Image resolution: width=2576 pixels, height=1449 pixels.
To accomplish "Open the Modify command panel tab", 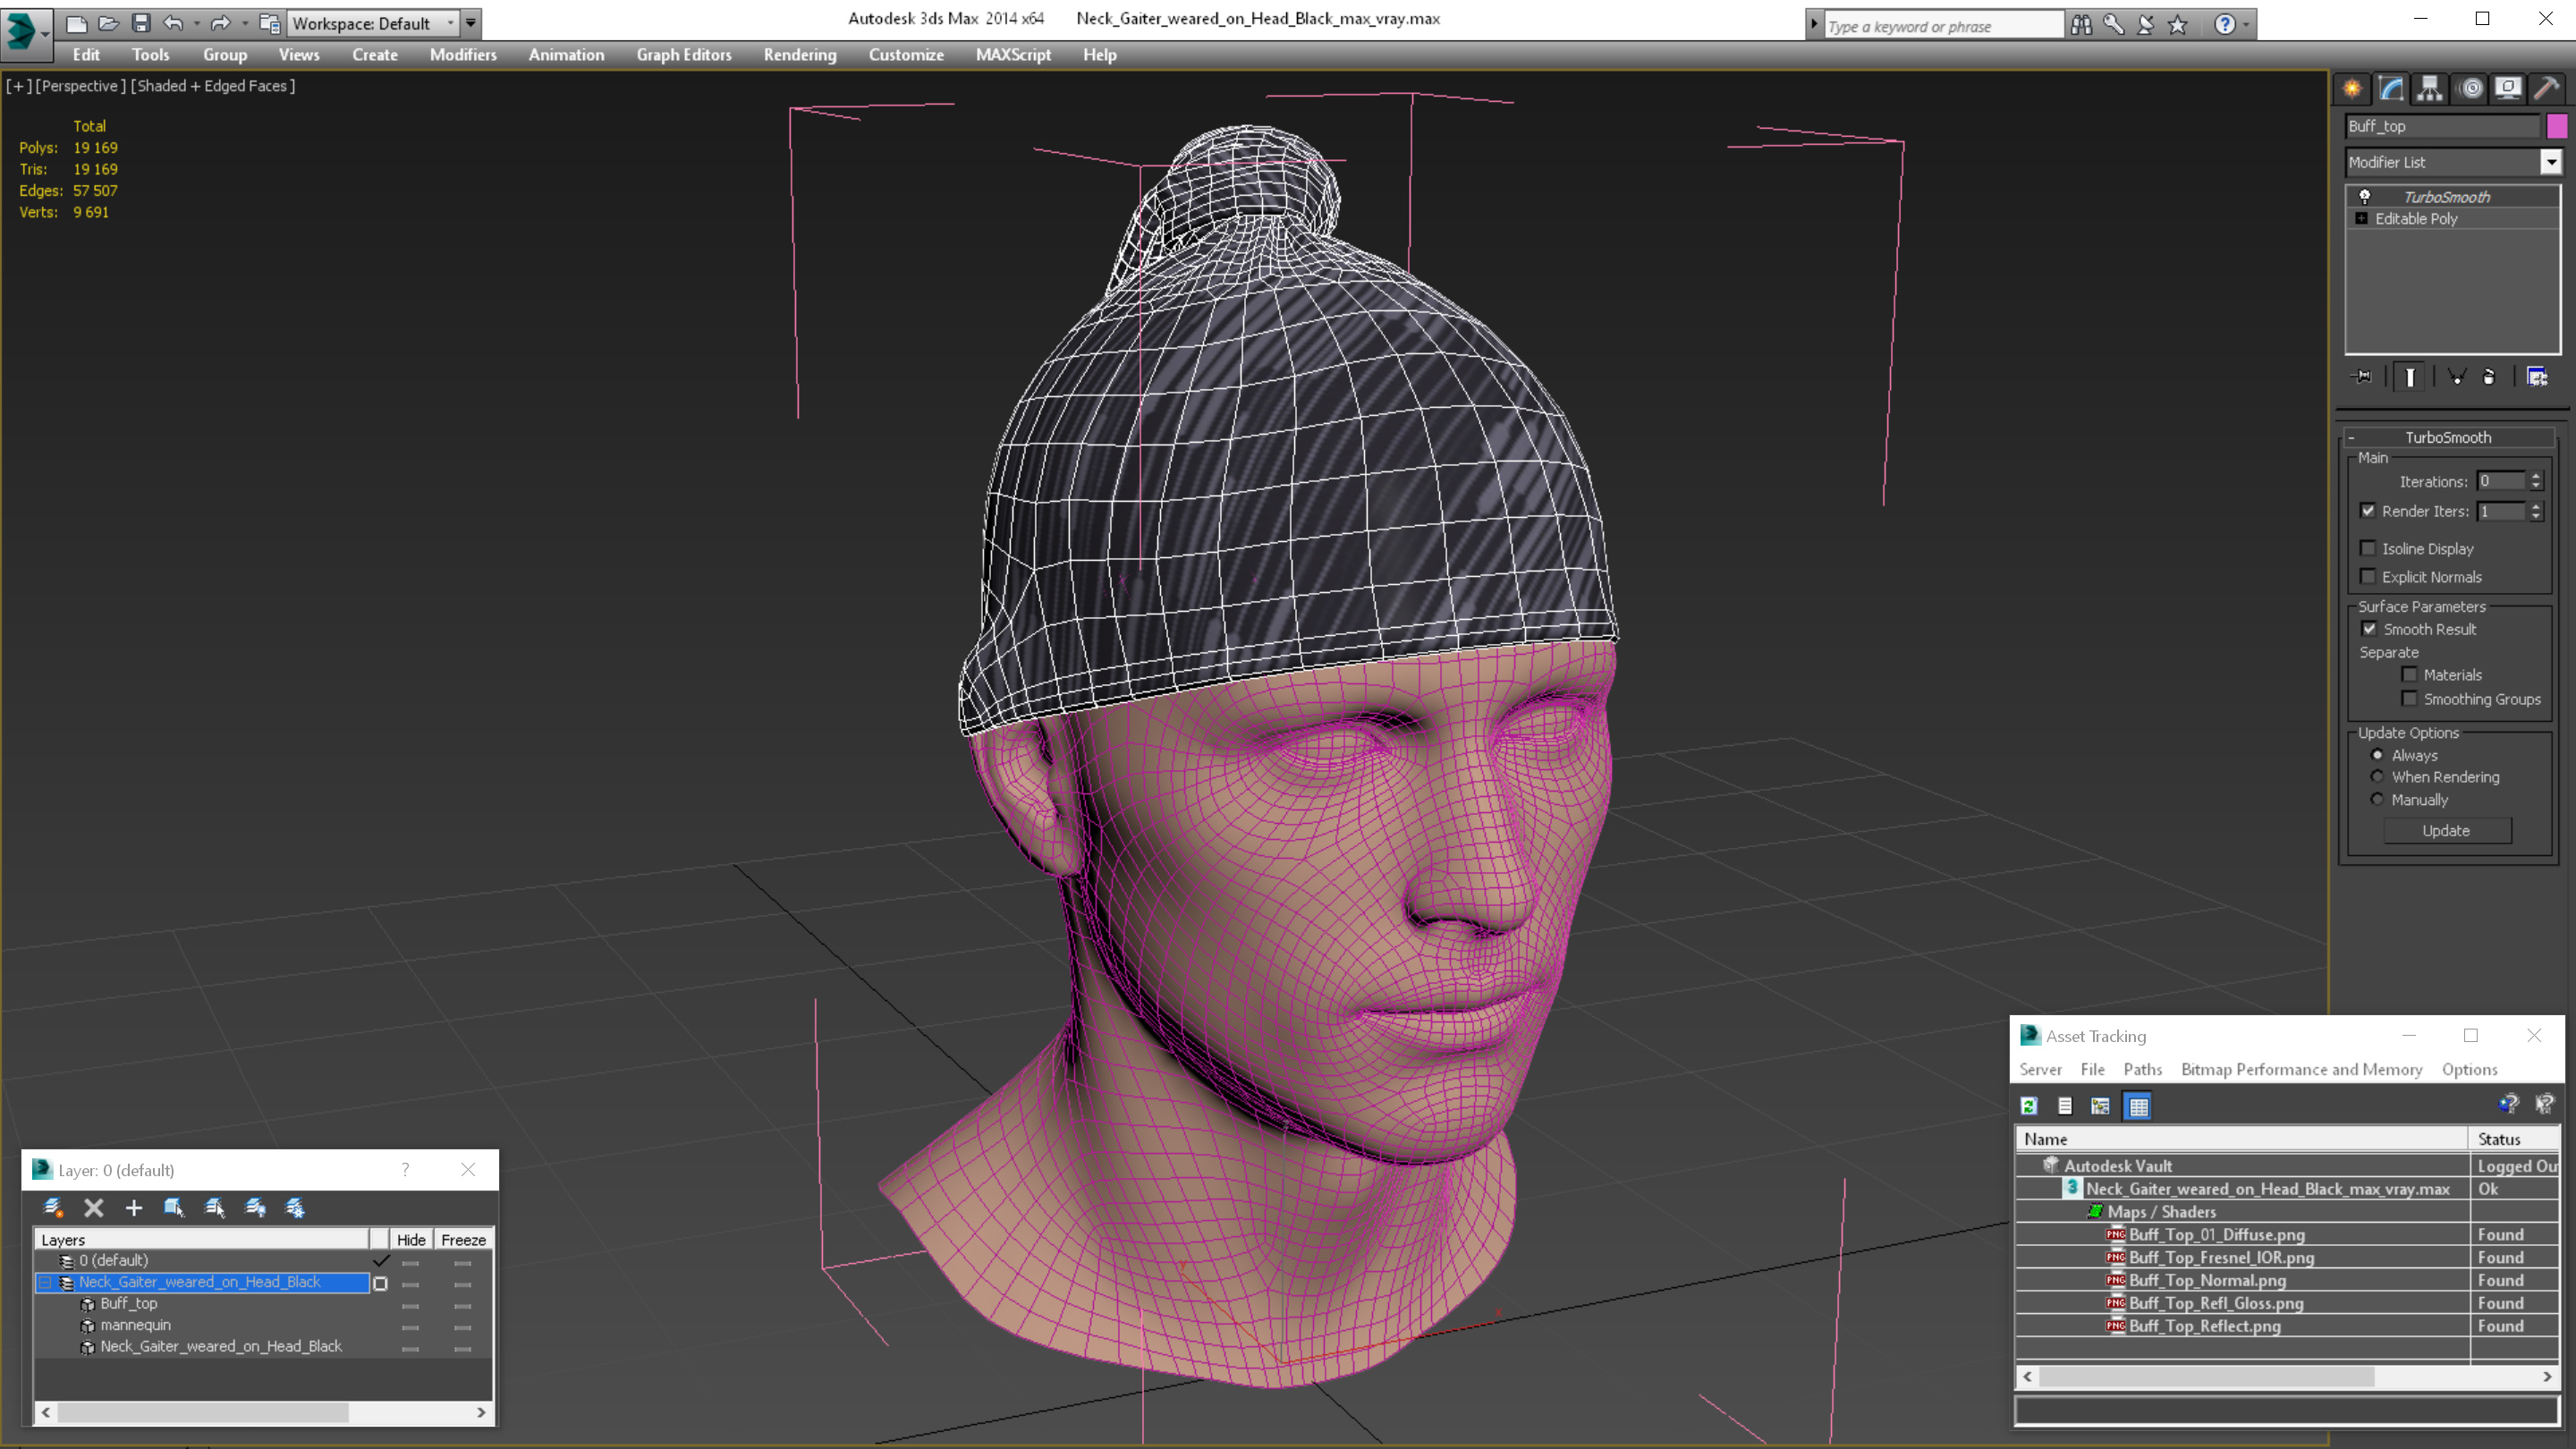I will 2391,89.
